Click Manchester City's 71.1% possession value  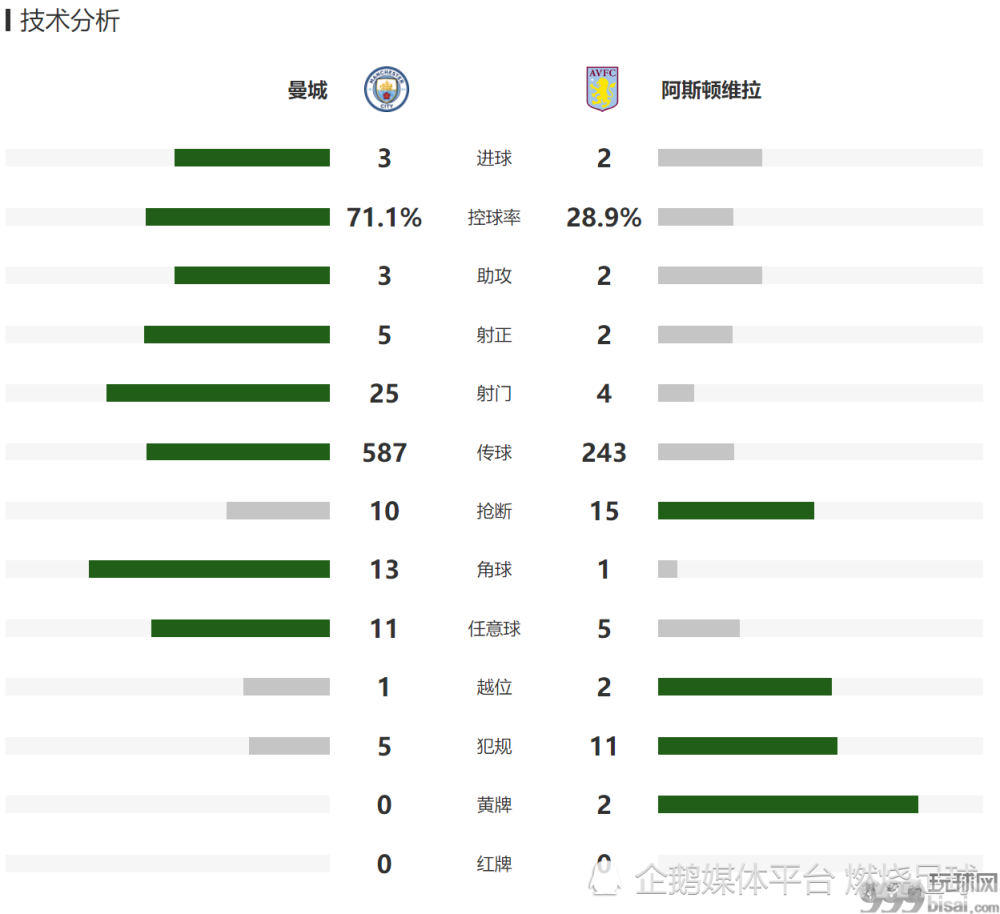[x=384, y=217]
